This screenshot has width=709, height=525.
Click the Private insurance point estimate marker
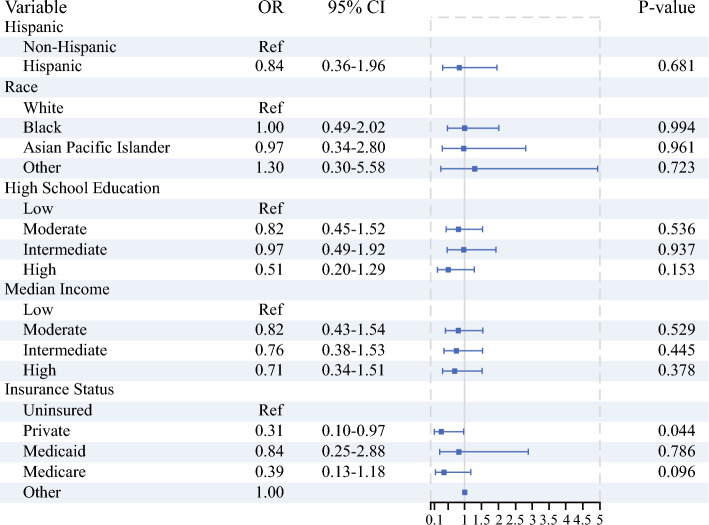click(x=441, y=432)
